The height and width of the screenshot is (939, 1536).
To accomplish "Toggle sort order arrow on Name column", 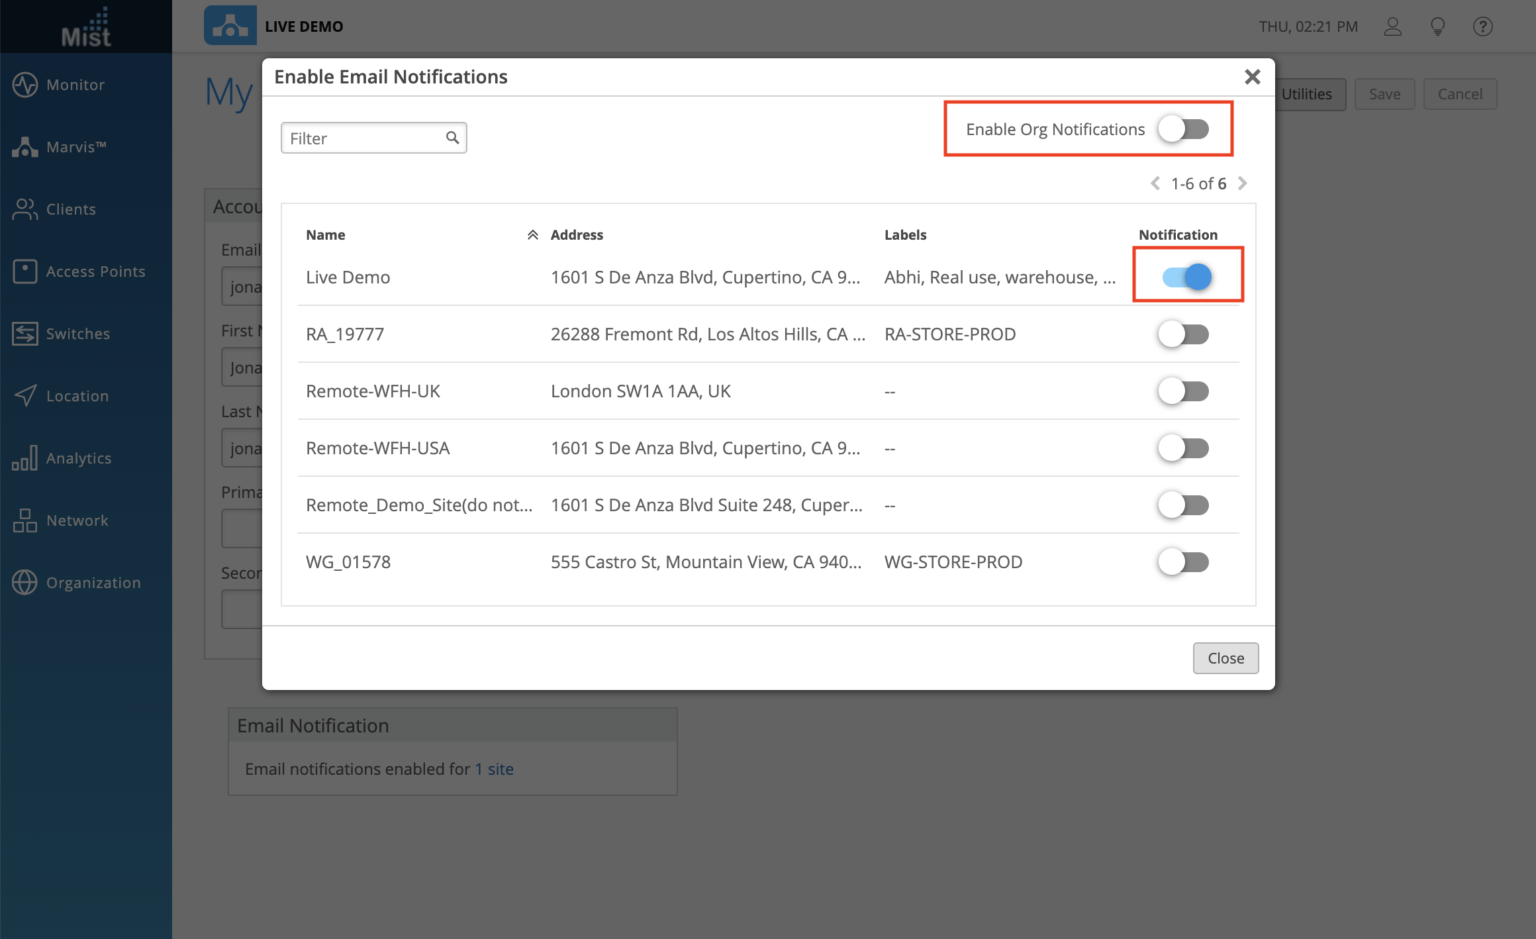I will (x=532, y=235).
